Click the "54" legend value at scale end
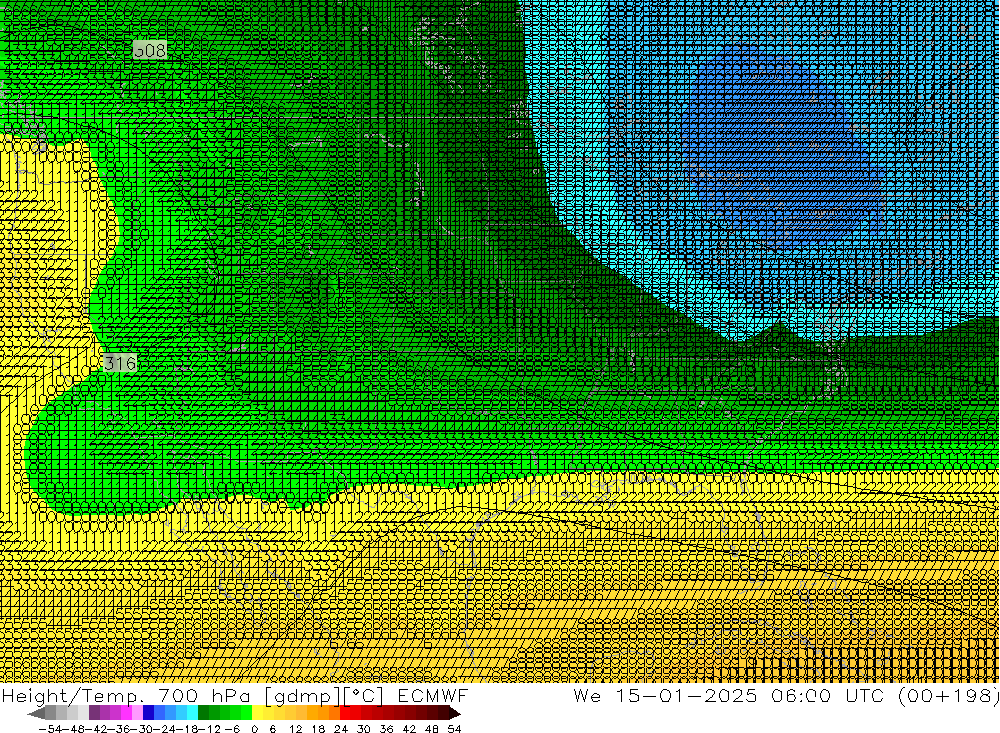The image size is (1000, 733). (x=454, y=729)
